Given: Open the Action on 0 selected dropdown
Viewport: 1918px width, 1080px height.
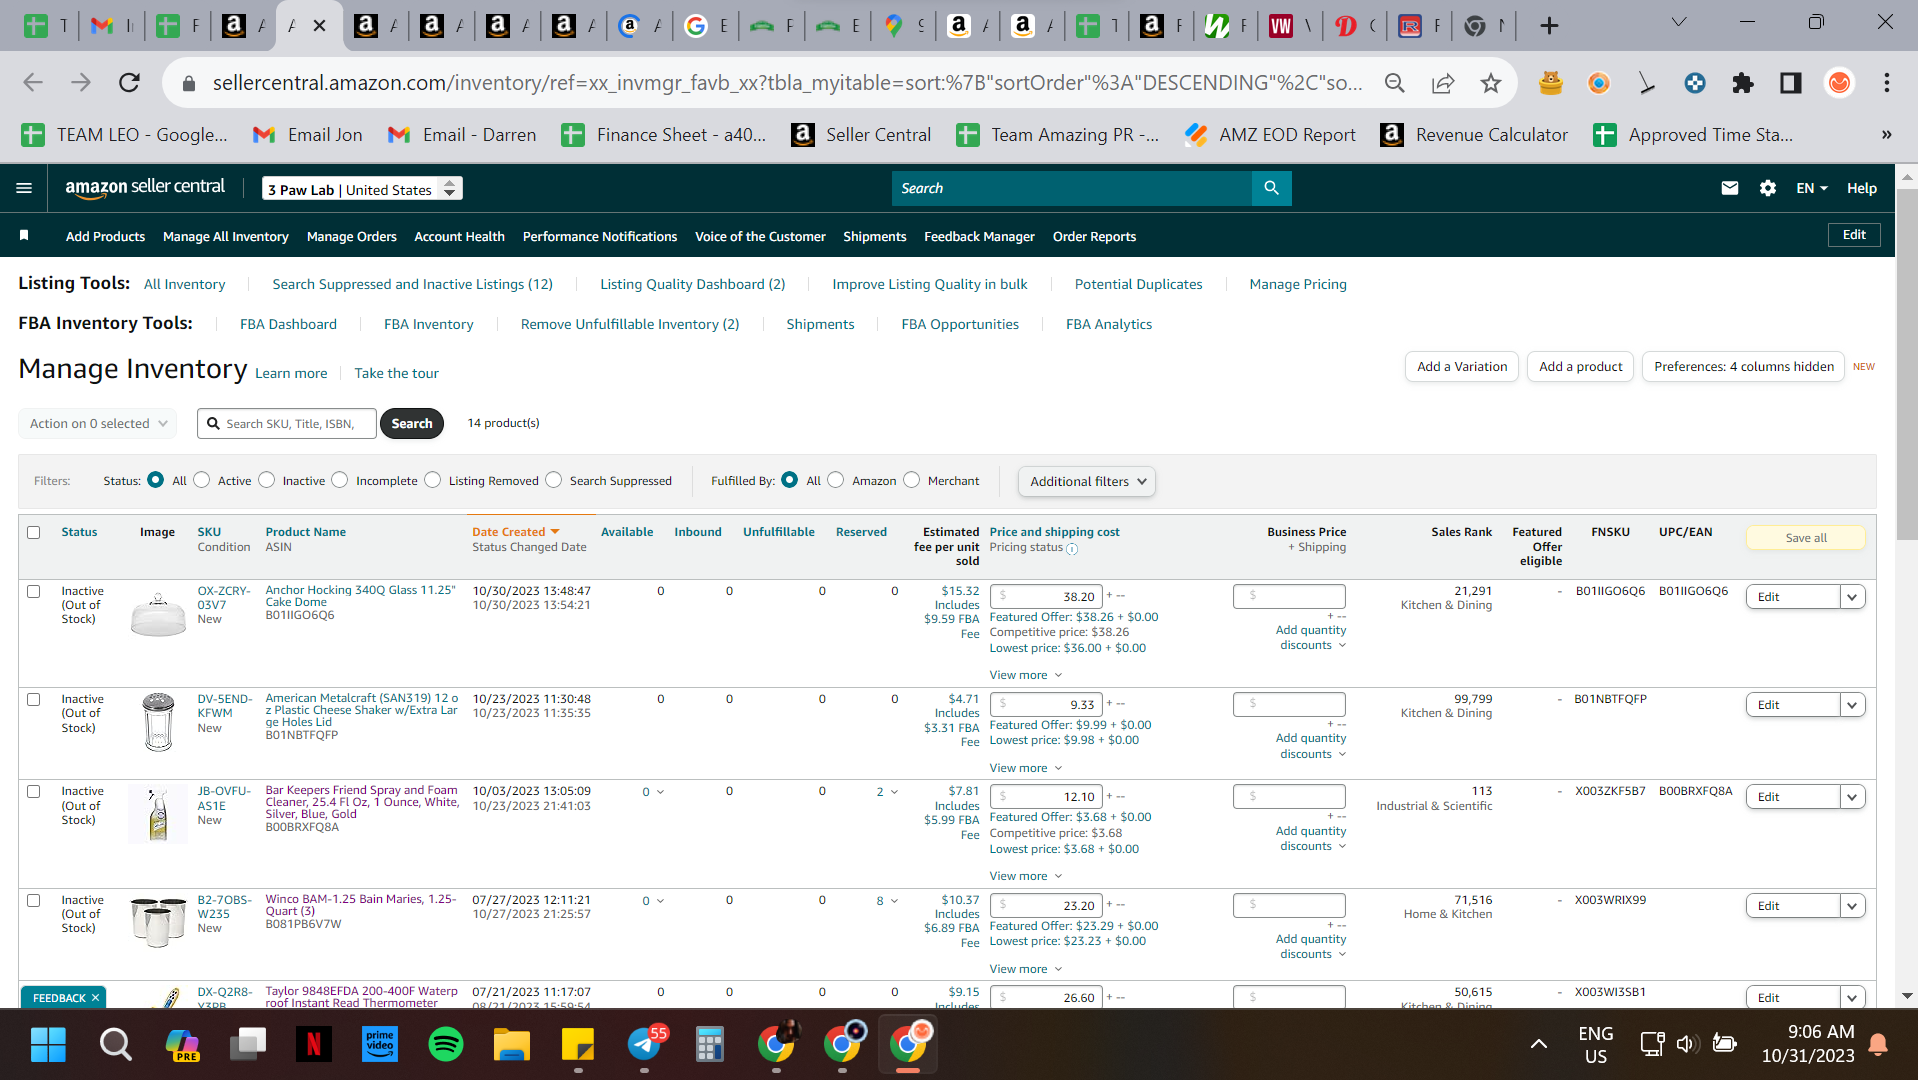Looking at the screenshot, I should 98,423.
